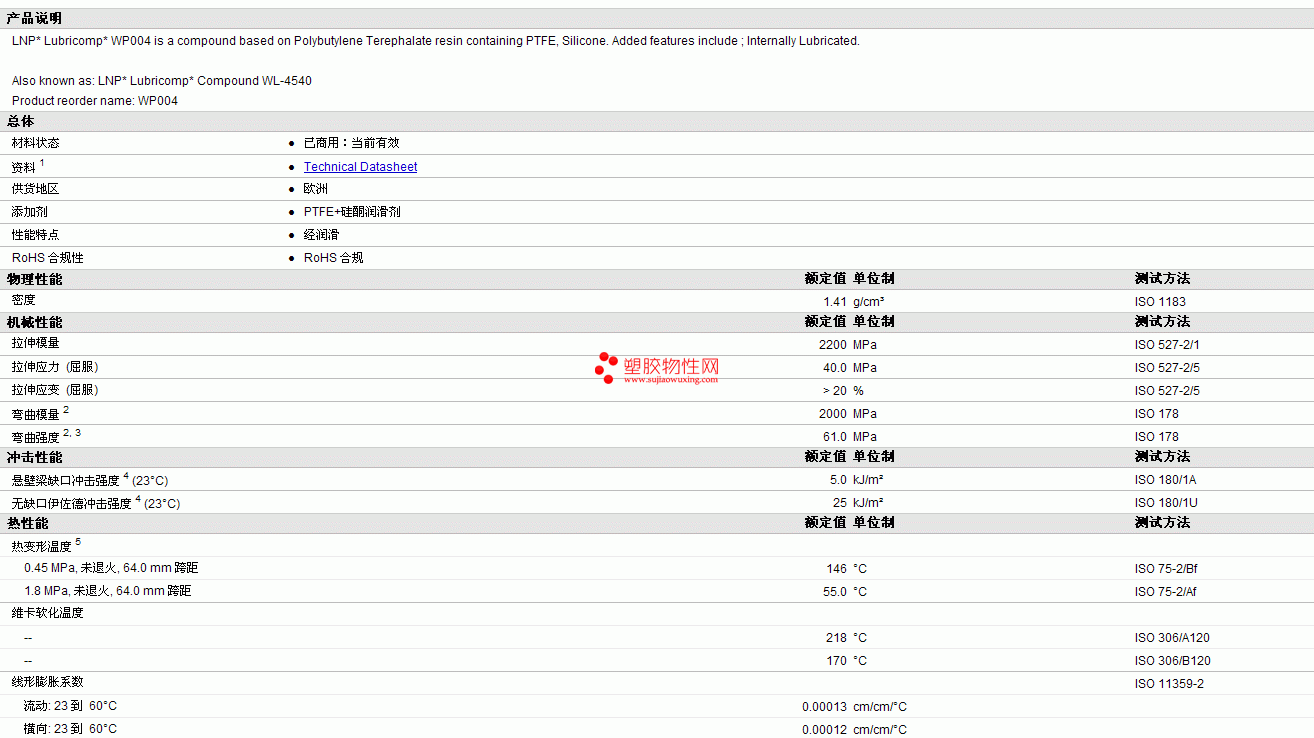Click the transverse expansion value 0.00012
The image size is (1314, 738).
tap(825, 730)
